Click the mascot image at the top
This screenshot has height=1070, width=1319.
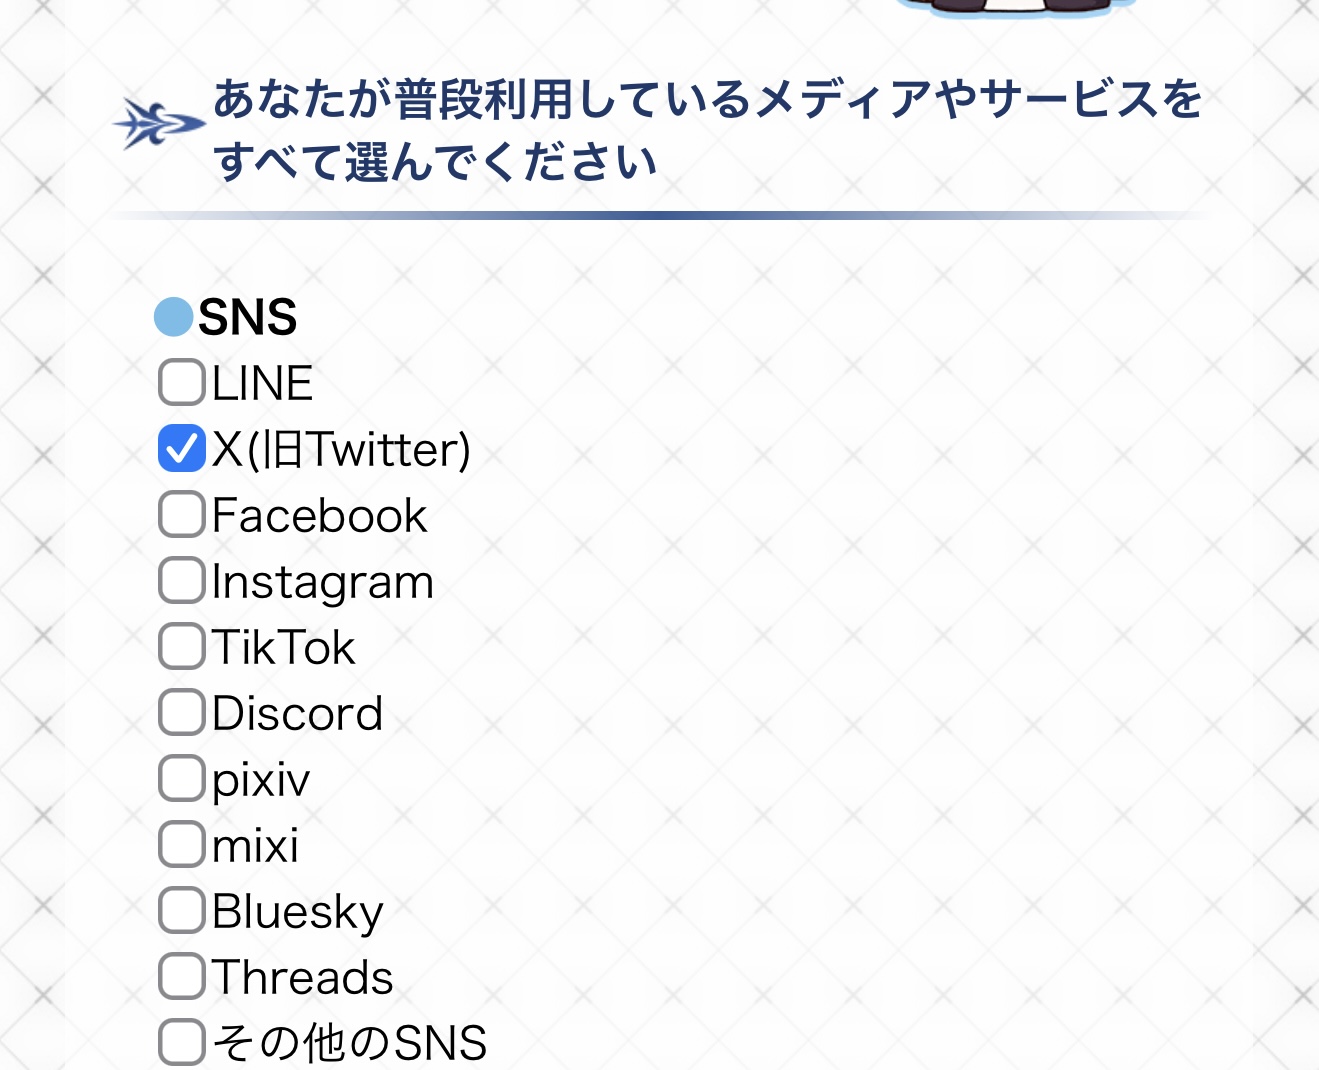[1015, 8]
